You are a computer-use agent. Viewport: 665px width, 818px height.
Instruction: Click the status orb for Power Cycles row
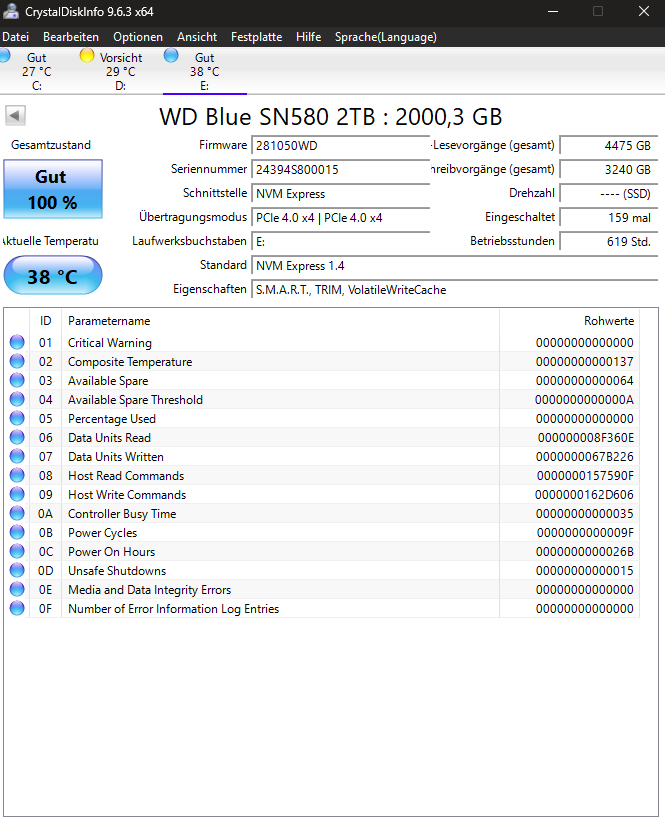coord(17,532)
